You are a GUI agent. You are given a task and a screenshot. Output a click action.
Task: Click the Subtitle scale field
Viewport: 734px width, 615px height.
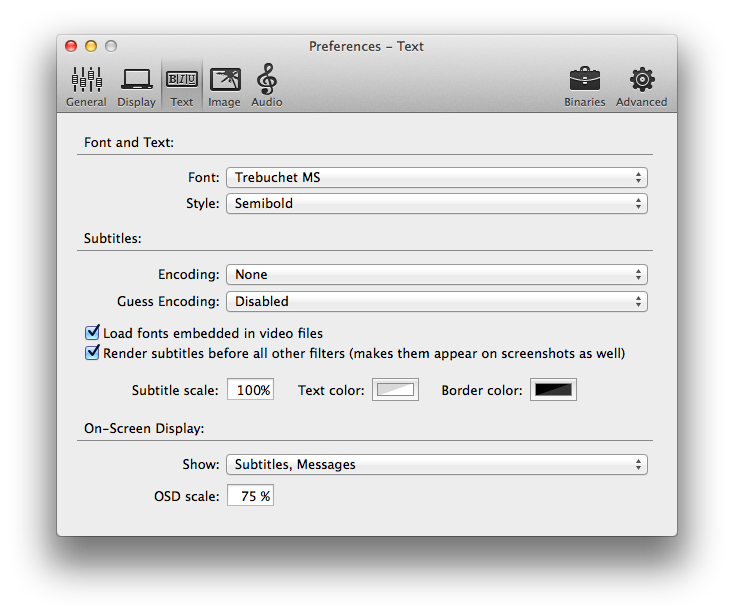(x=250, y=390)
